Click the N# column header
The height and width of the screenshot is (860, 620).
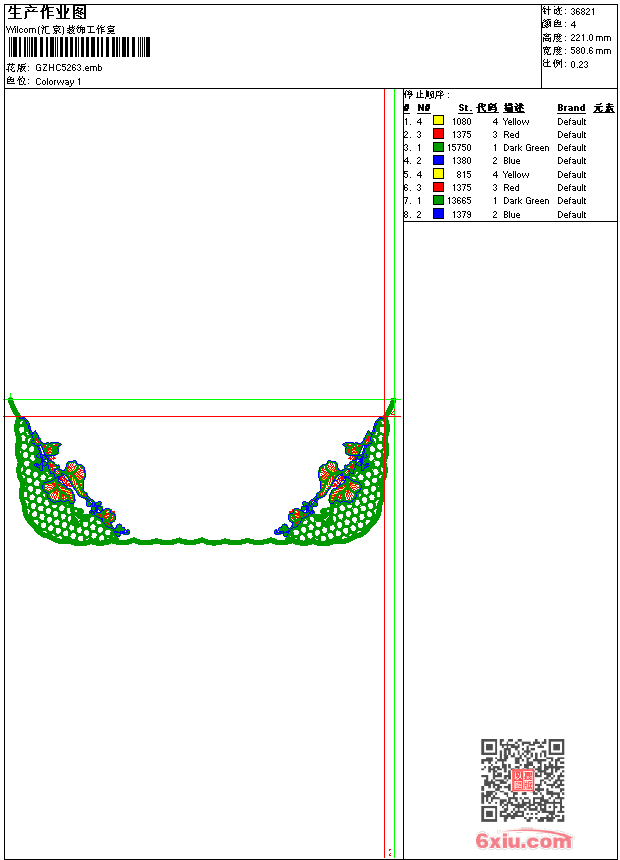click(423, 108)
